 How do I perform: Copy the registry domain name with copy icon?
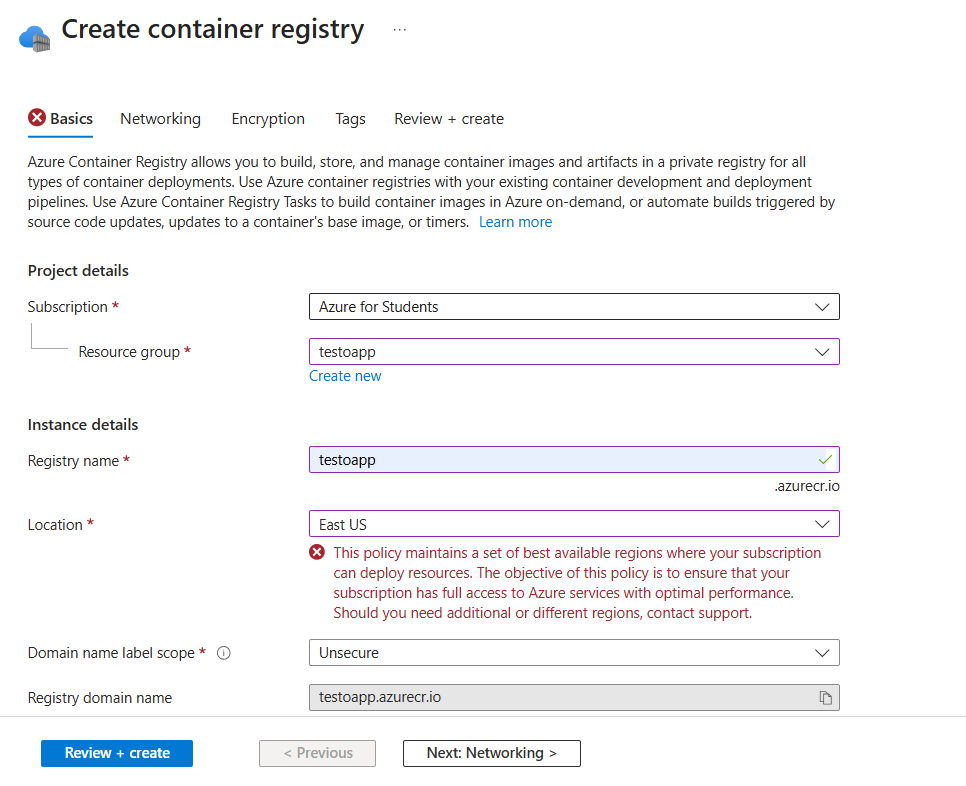[826, 697]
